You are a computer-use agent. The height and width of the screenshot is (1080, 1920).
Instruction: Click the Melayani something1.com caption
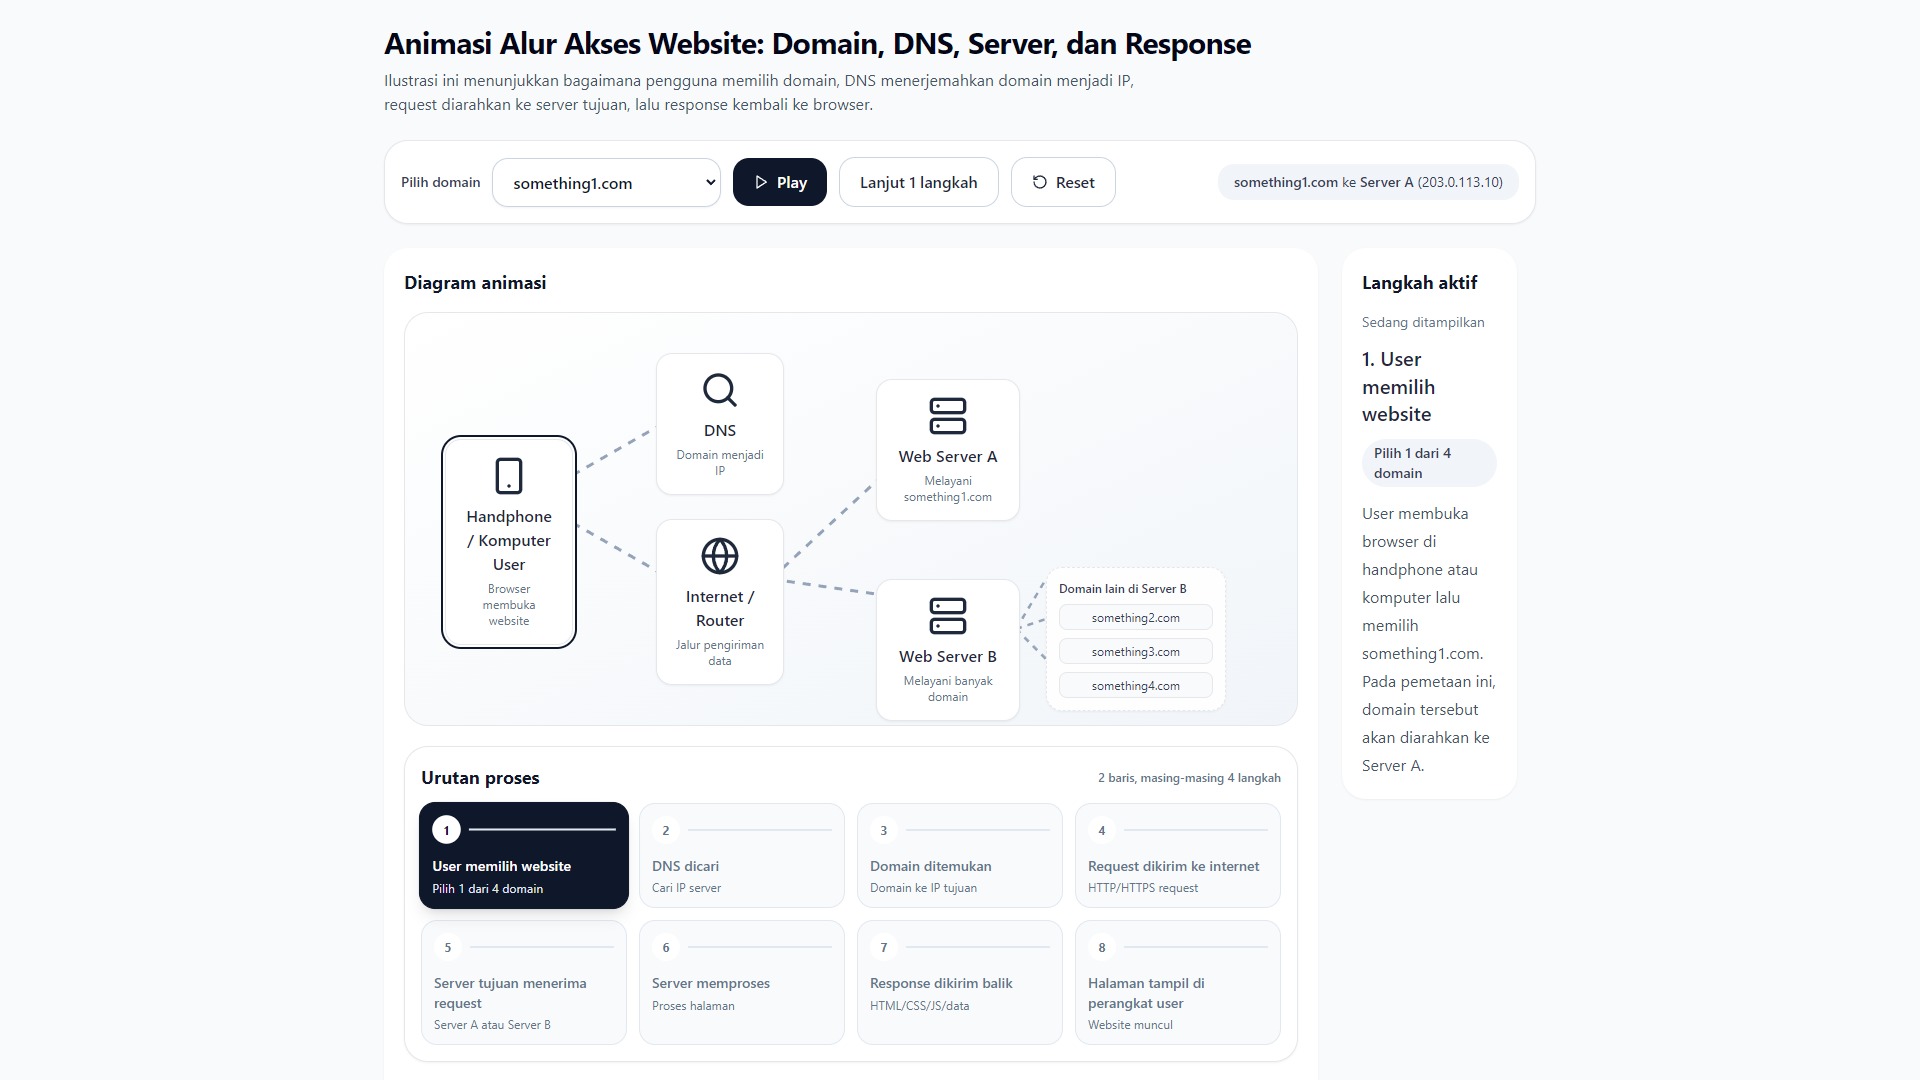(x=948, y=489)
